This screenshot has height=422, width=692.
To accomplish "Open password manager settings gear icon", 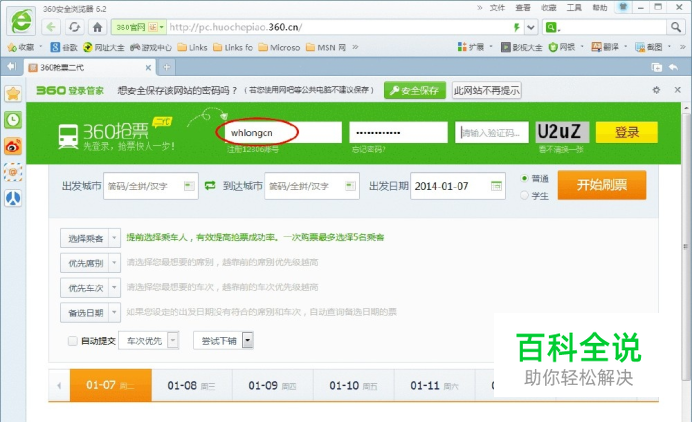I will (x=656, y=90).
